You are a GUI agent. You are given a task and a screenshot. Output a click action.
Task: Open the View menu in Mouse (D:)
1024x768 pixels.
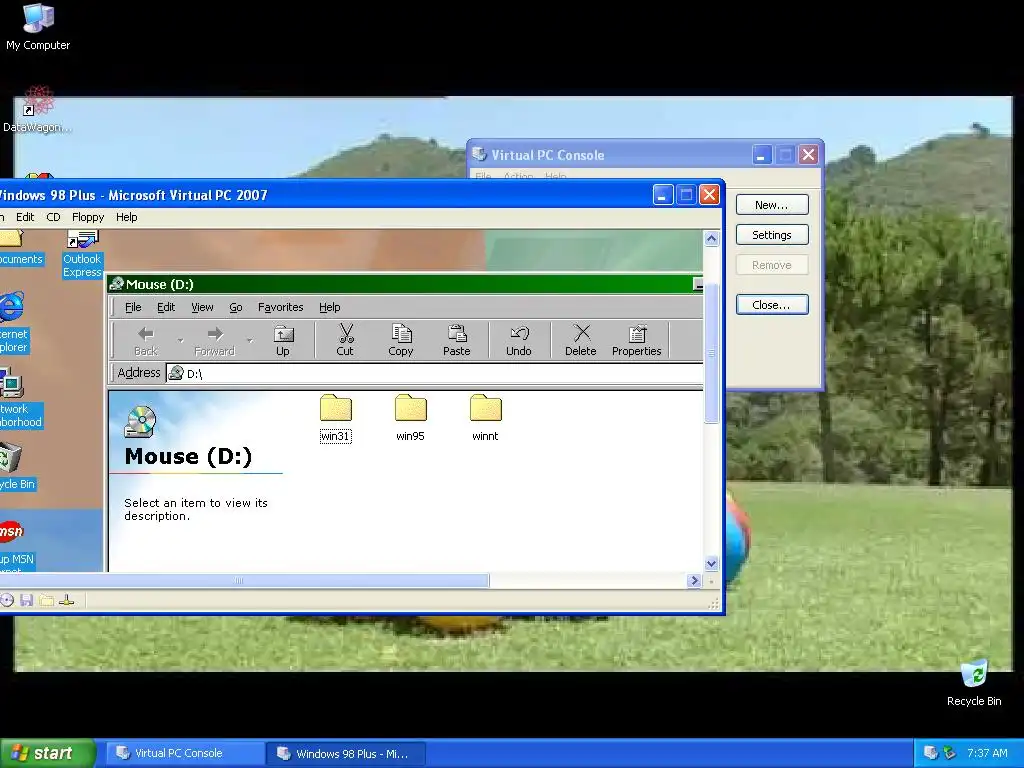[202, 307]
